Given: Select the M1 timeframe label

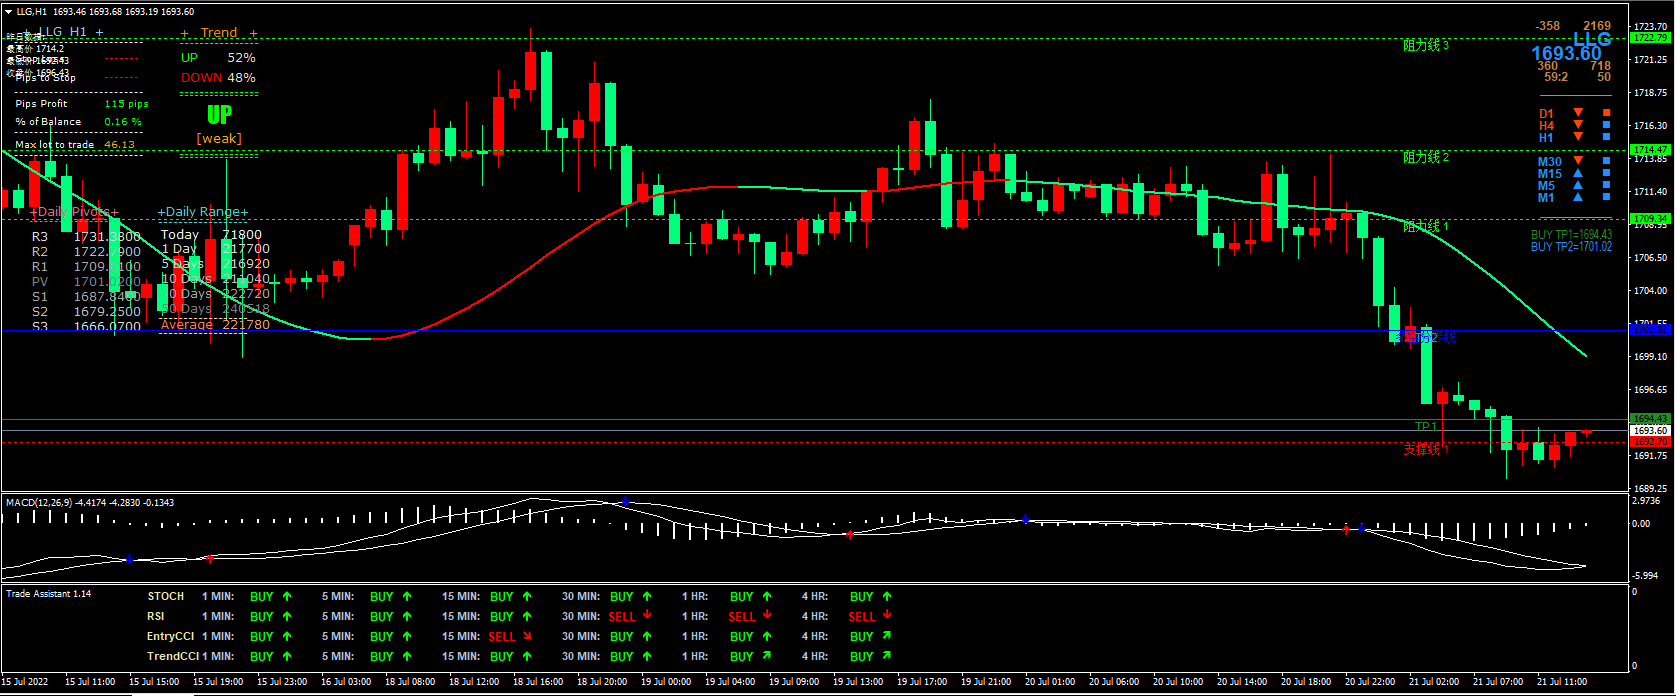Looking at the screenshot, I should tap(1547, 197).
